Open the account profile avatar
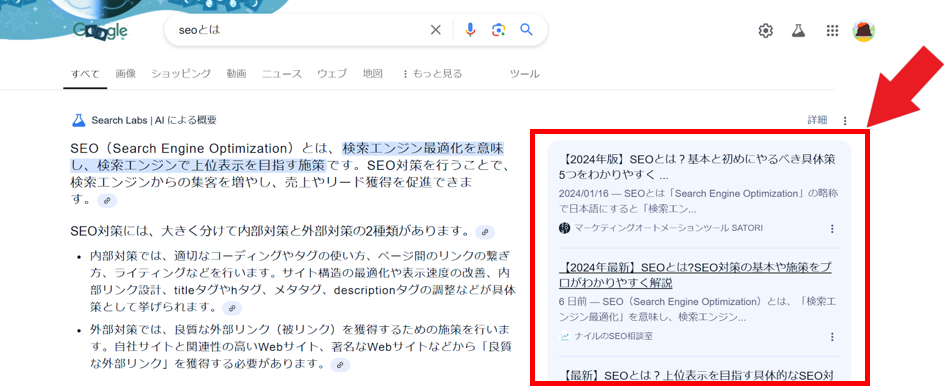This screenshot has width=946, height=389. click(x=863, y=30)
